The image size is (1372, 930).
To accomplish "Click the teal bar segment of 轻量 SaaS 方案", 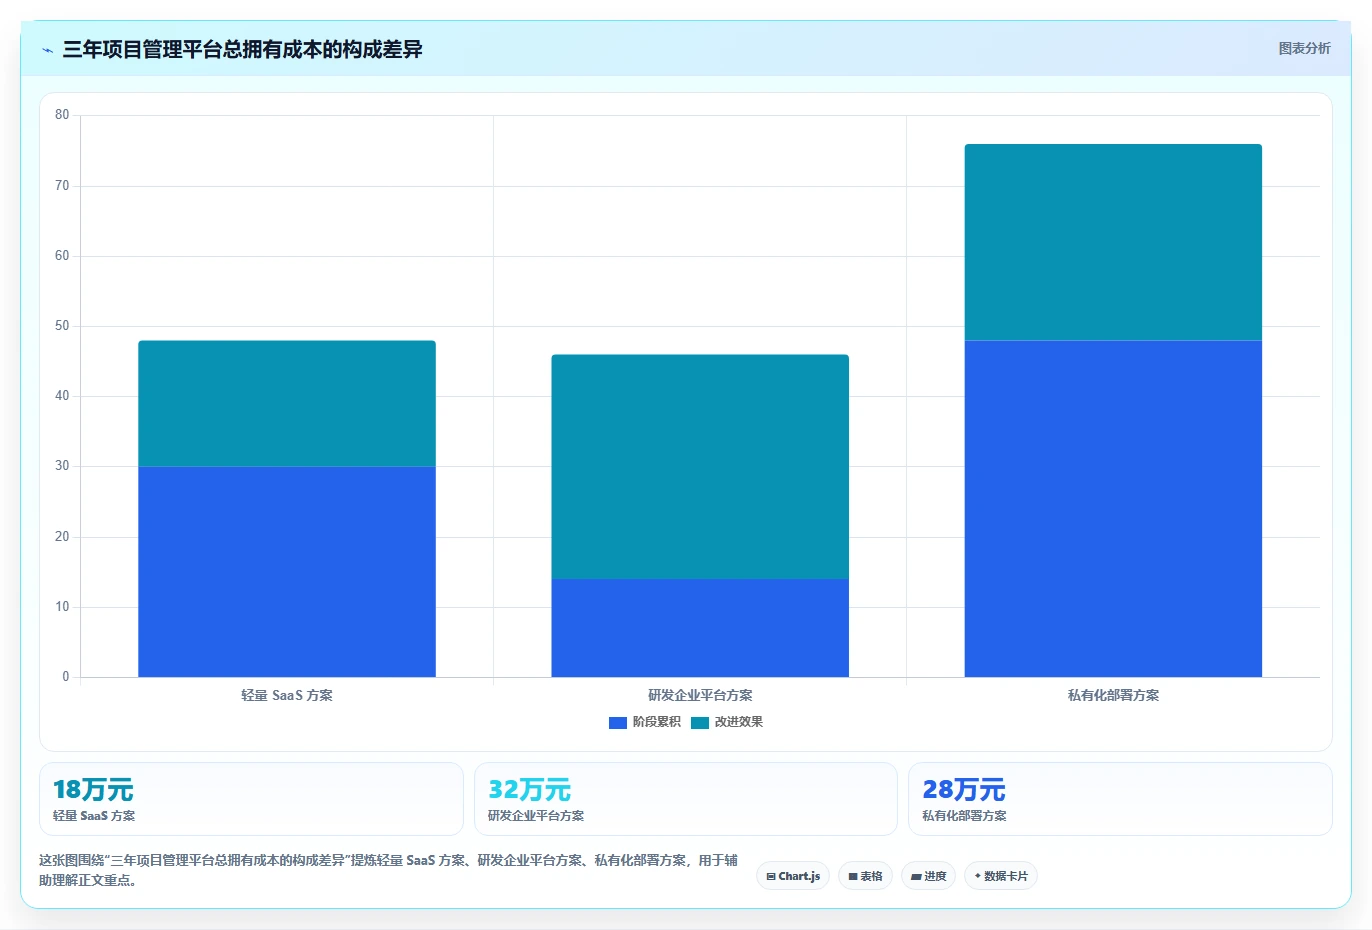I will pos(287,404).
